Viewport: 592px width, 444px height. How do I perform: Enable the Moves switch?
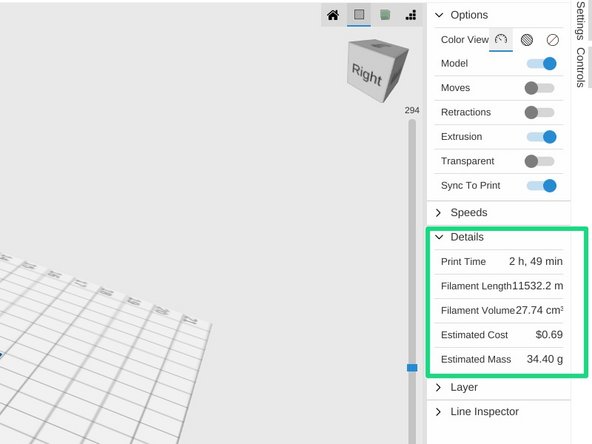click(540, 88)
